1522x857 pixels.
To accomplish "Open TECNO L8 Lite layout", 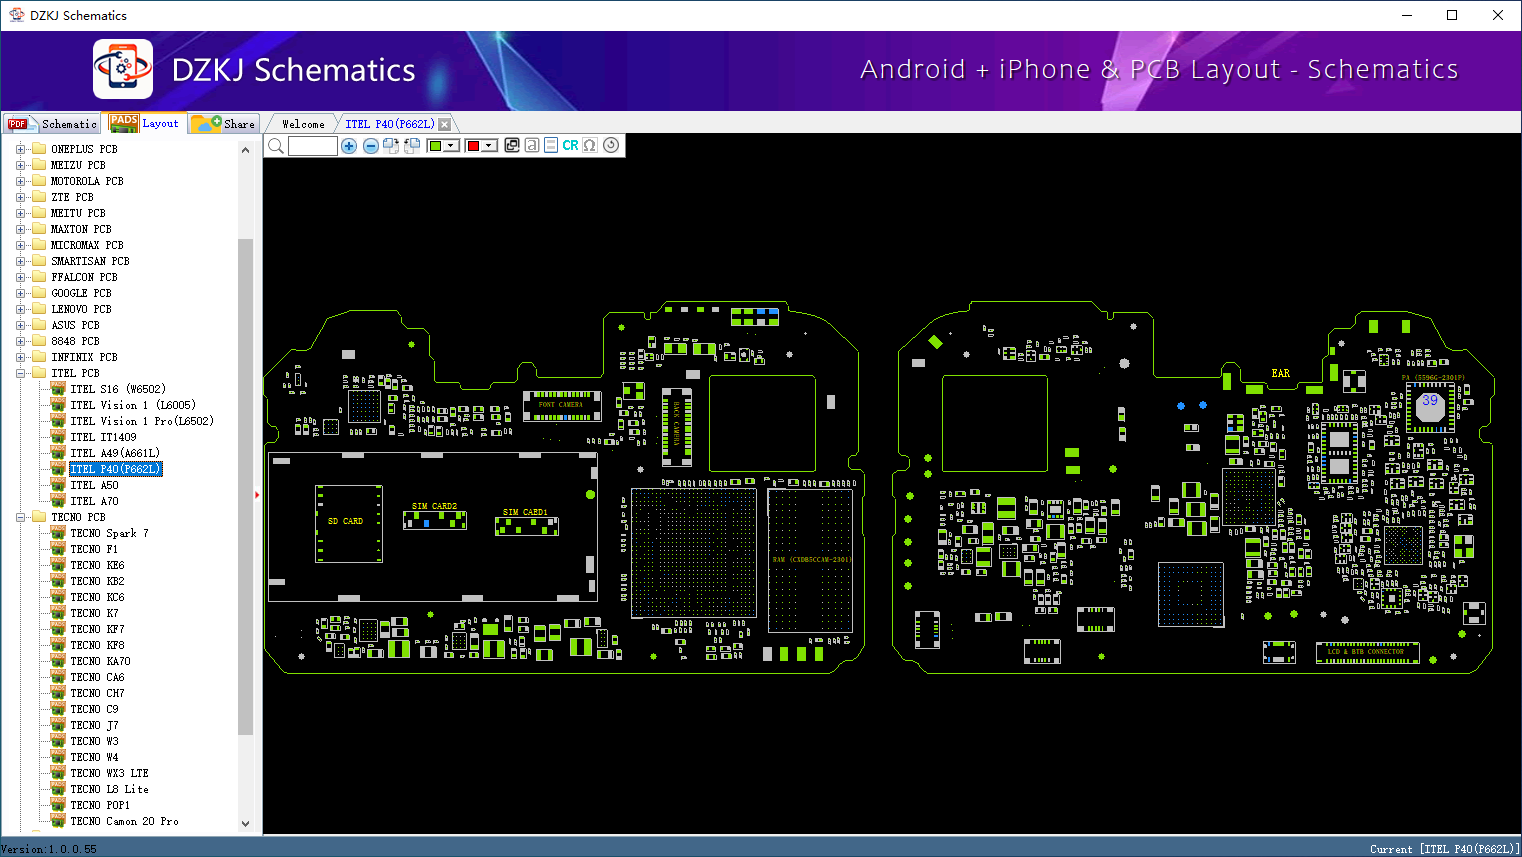I will point(109,789).
